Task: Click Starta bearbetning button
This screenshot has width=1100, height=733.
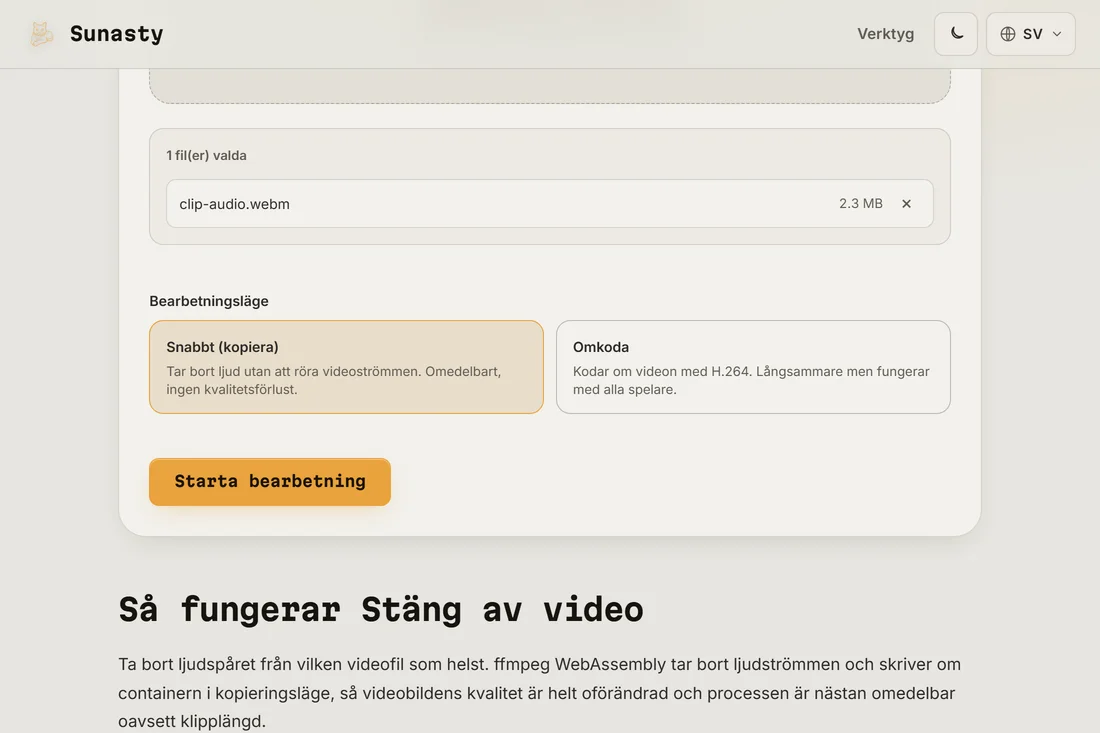Action: pos(270,482)
